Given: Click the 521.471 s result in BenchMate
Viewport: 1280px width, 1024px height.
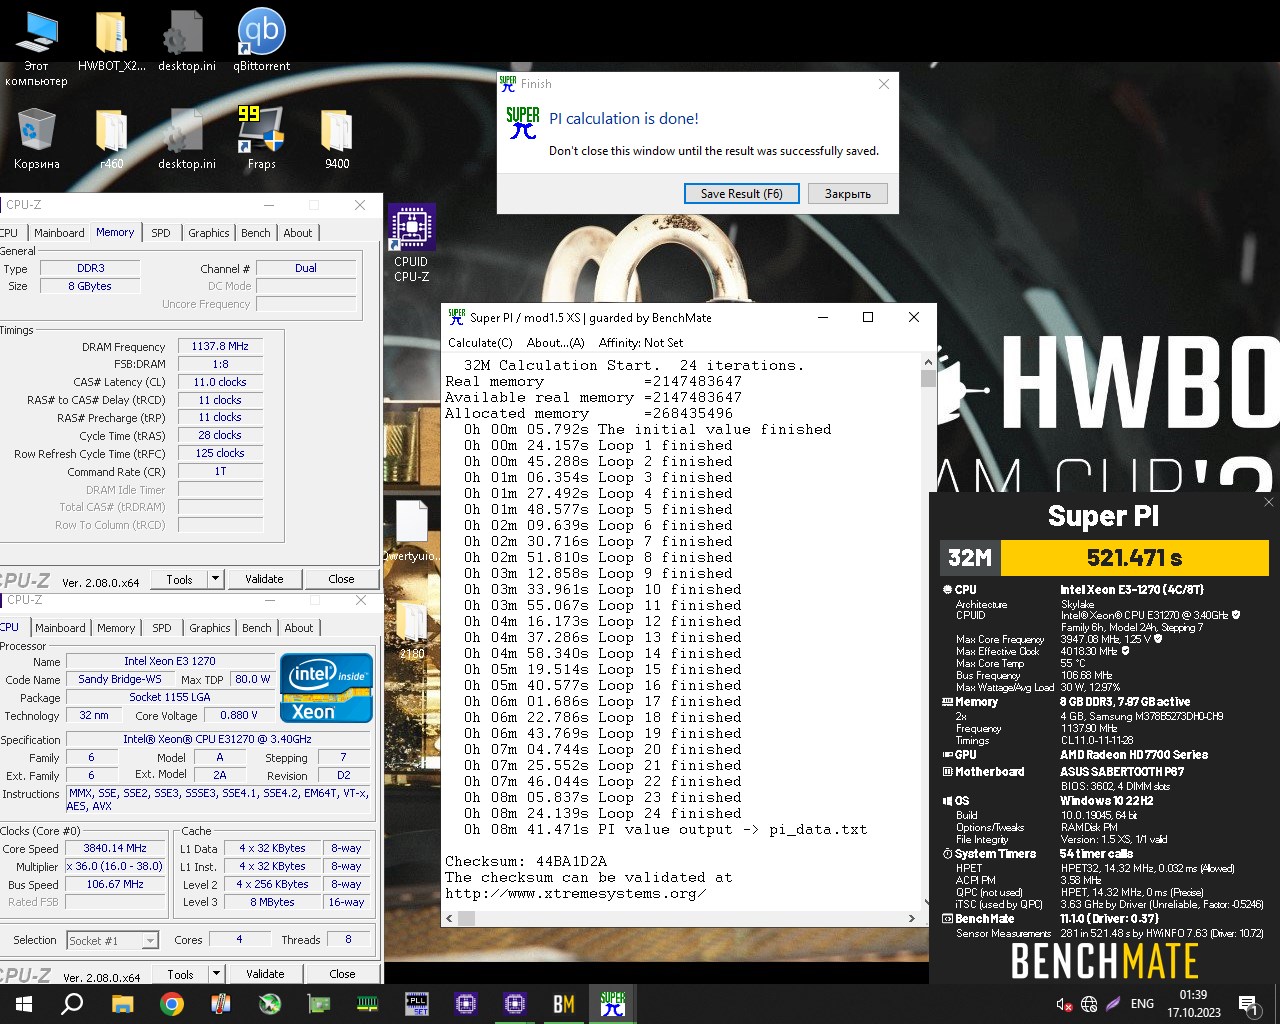Looking at the screenshot, I should point(1134,558).
